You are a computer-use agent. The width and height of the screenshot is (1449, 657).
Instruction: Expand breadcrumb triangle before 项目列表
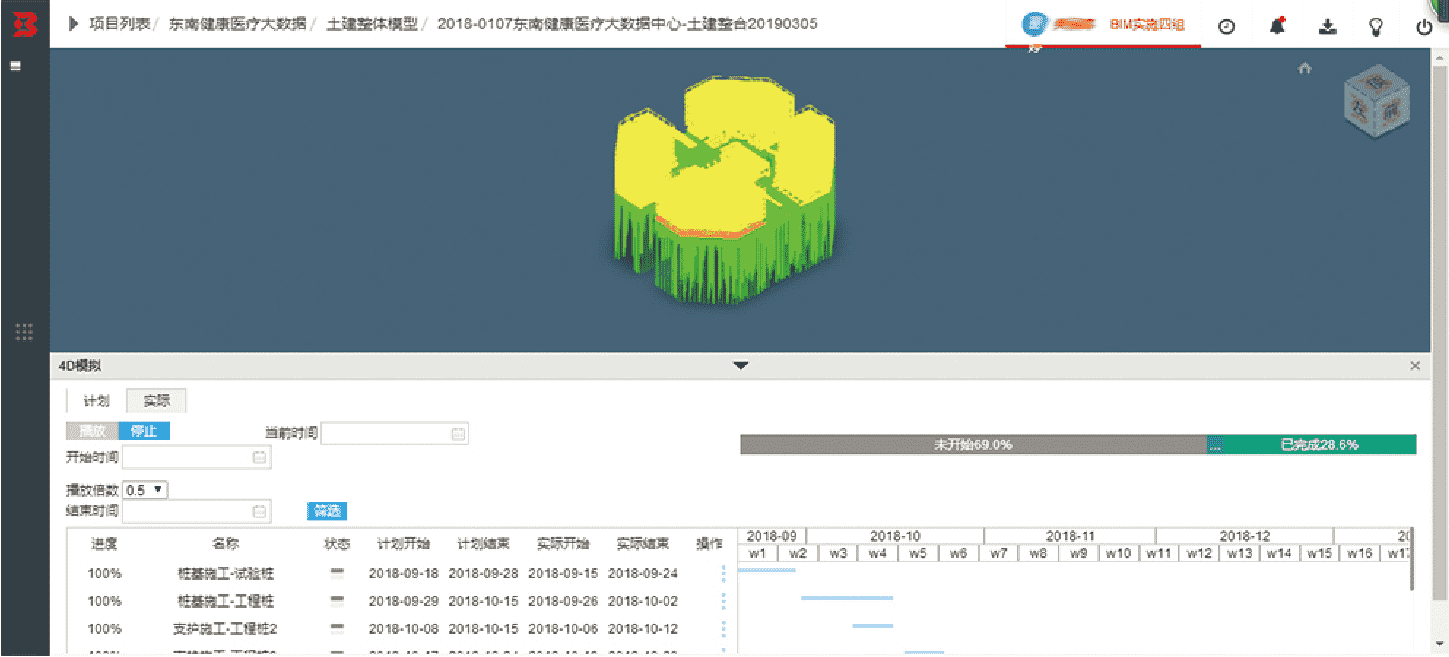[73, 24]
